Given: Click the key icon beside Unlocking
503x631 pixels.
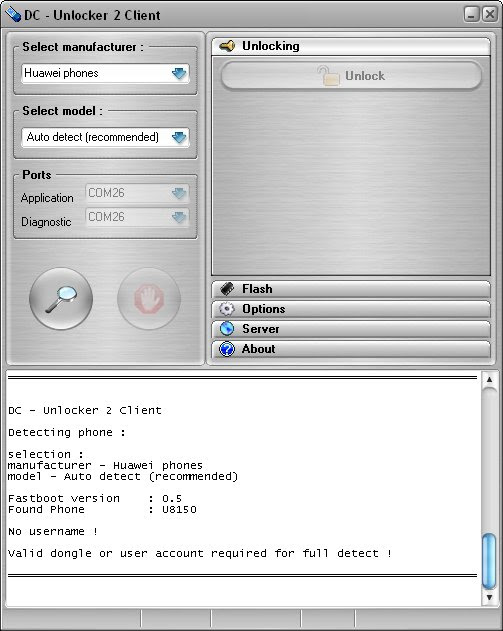Looking at the screenshot, I should point(227,46).
